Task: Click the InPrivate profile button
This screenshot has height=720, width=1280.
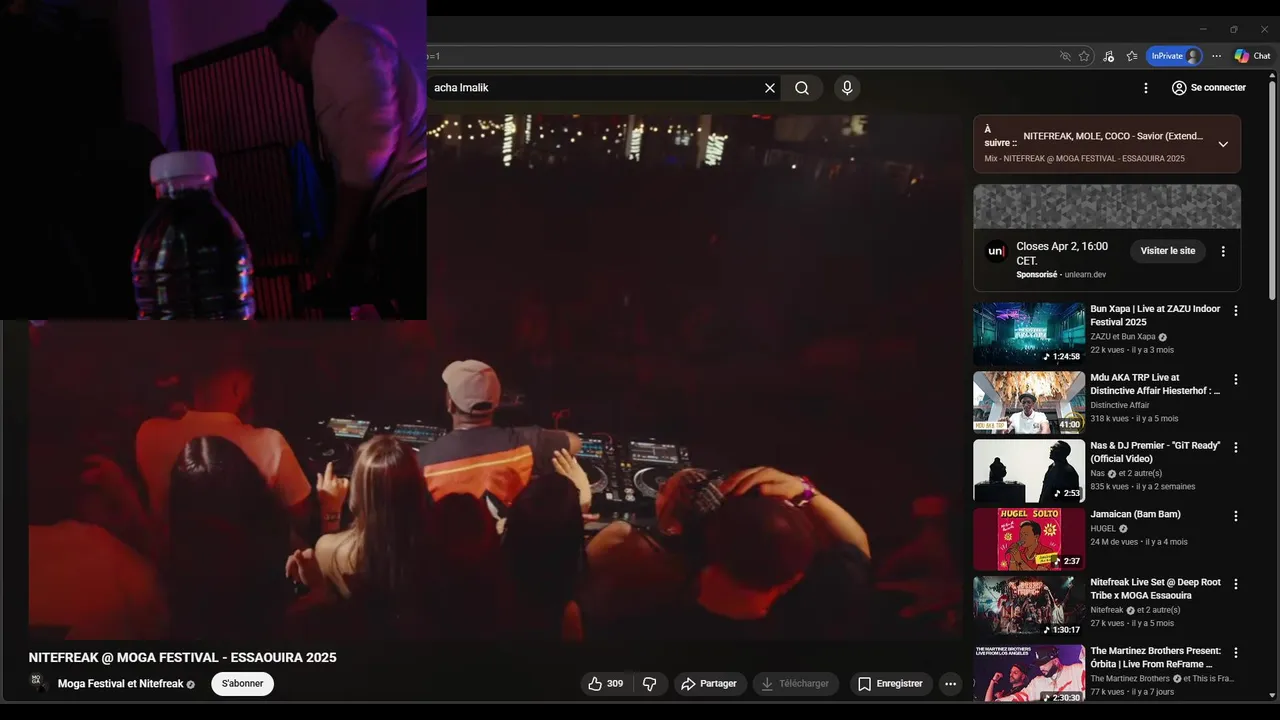Action: [1174, 56]
